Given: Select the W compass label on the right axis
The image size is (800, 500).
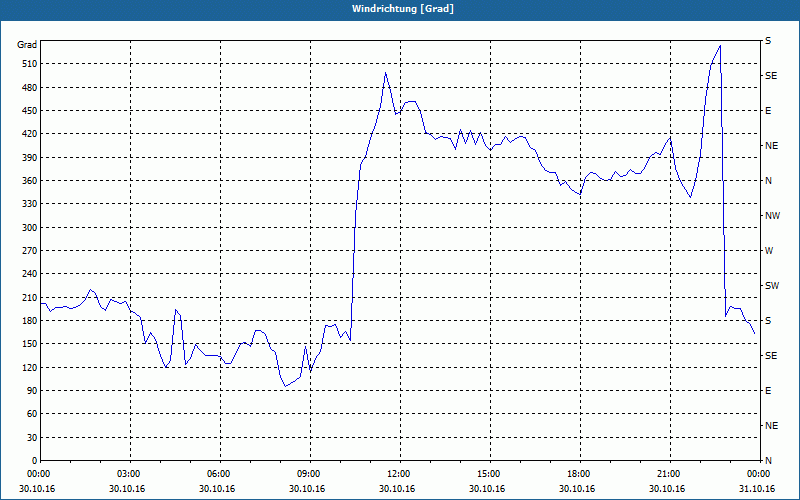Looking at the screenshot, I should (769, 251).
